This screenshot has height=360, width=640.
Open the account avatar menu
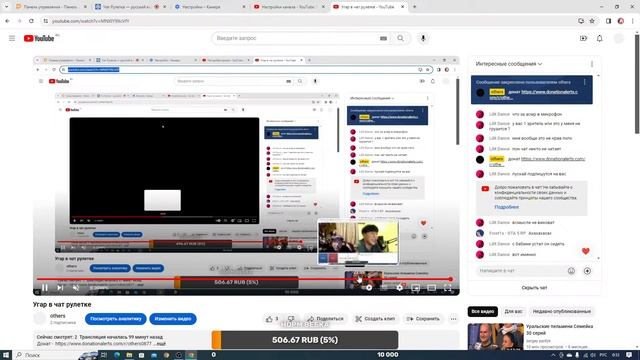tap(619, 38)
